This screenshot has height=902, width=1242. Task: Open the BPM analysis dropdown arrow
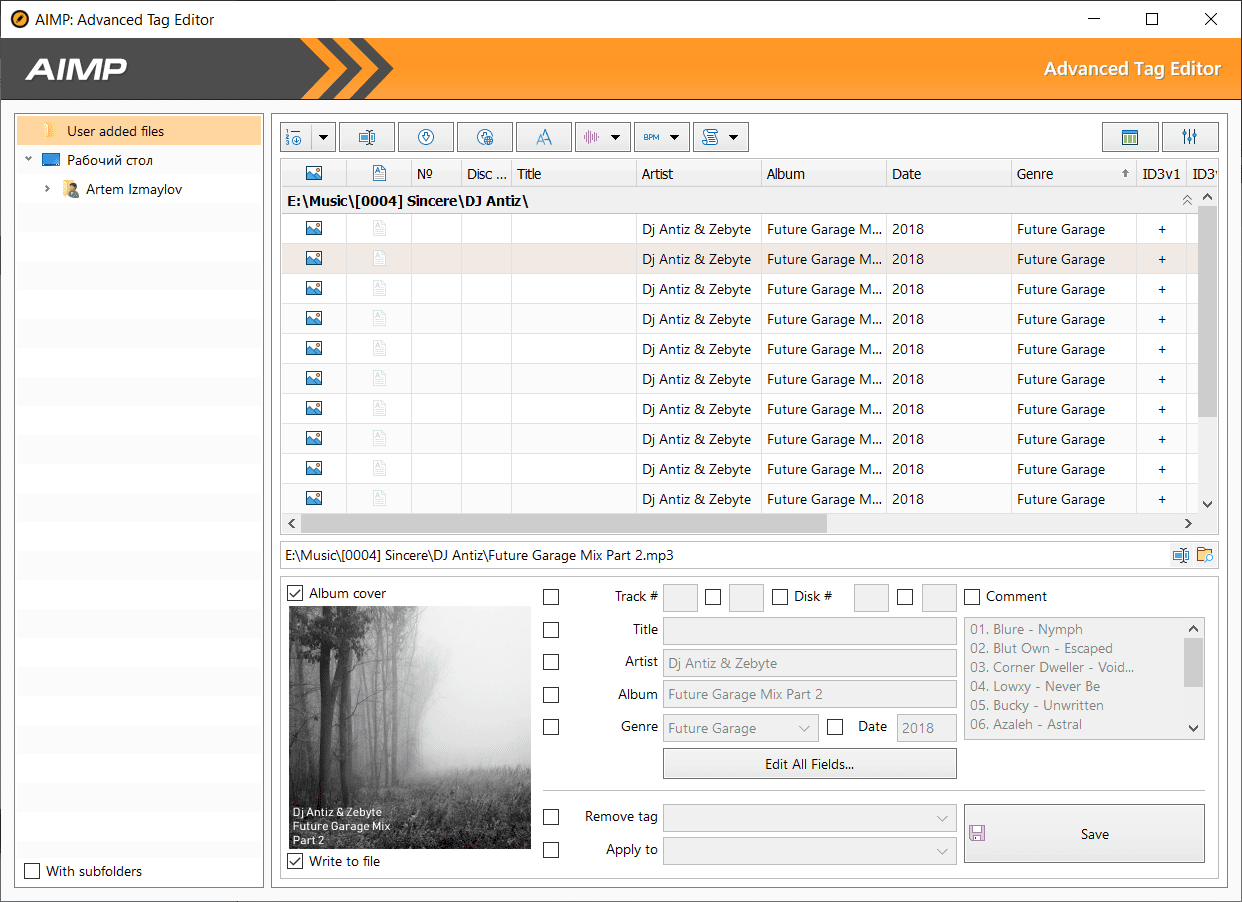click(x=676, y=137)
